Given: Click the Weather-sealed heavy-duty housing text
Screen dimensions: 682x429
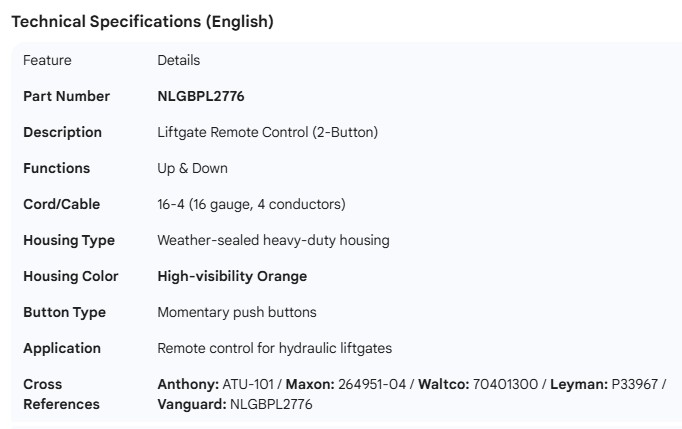Looking at the screenshot, I should point(273,240).
